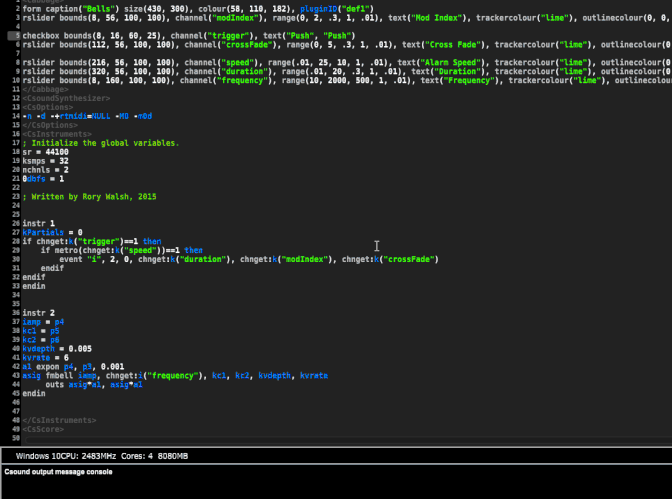The width and height of the screenshot is (672, 499).
Task: Click the 'kvdepth = 0.005' line
Action: click(57, 349)
